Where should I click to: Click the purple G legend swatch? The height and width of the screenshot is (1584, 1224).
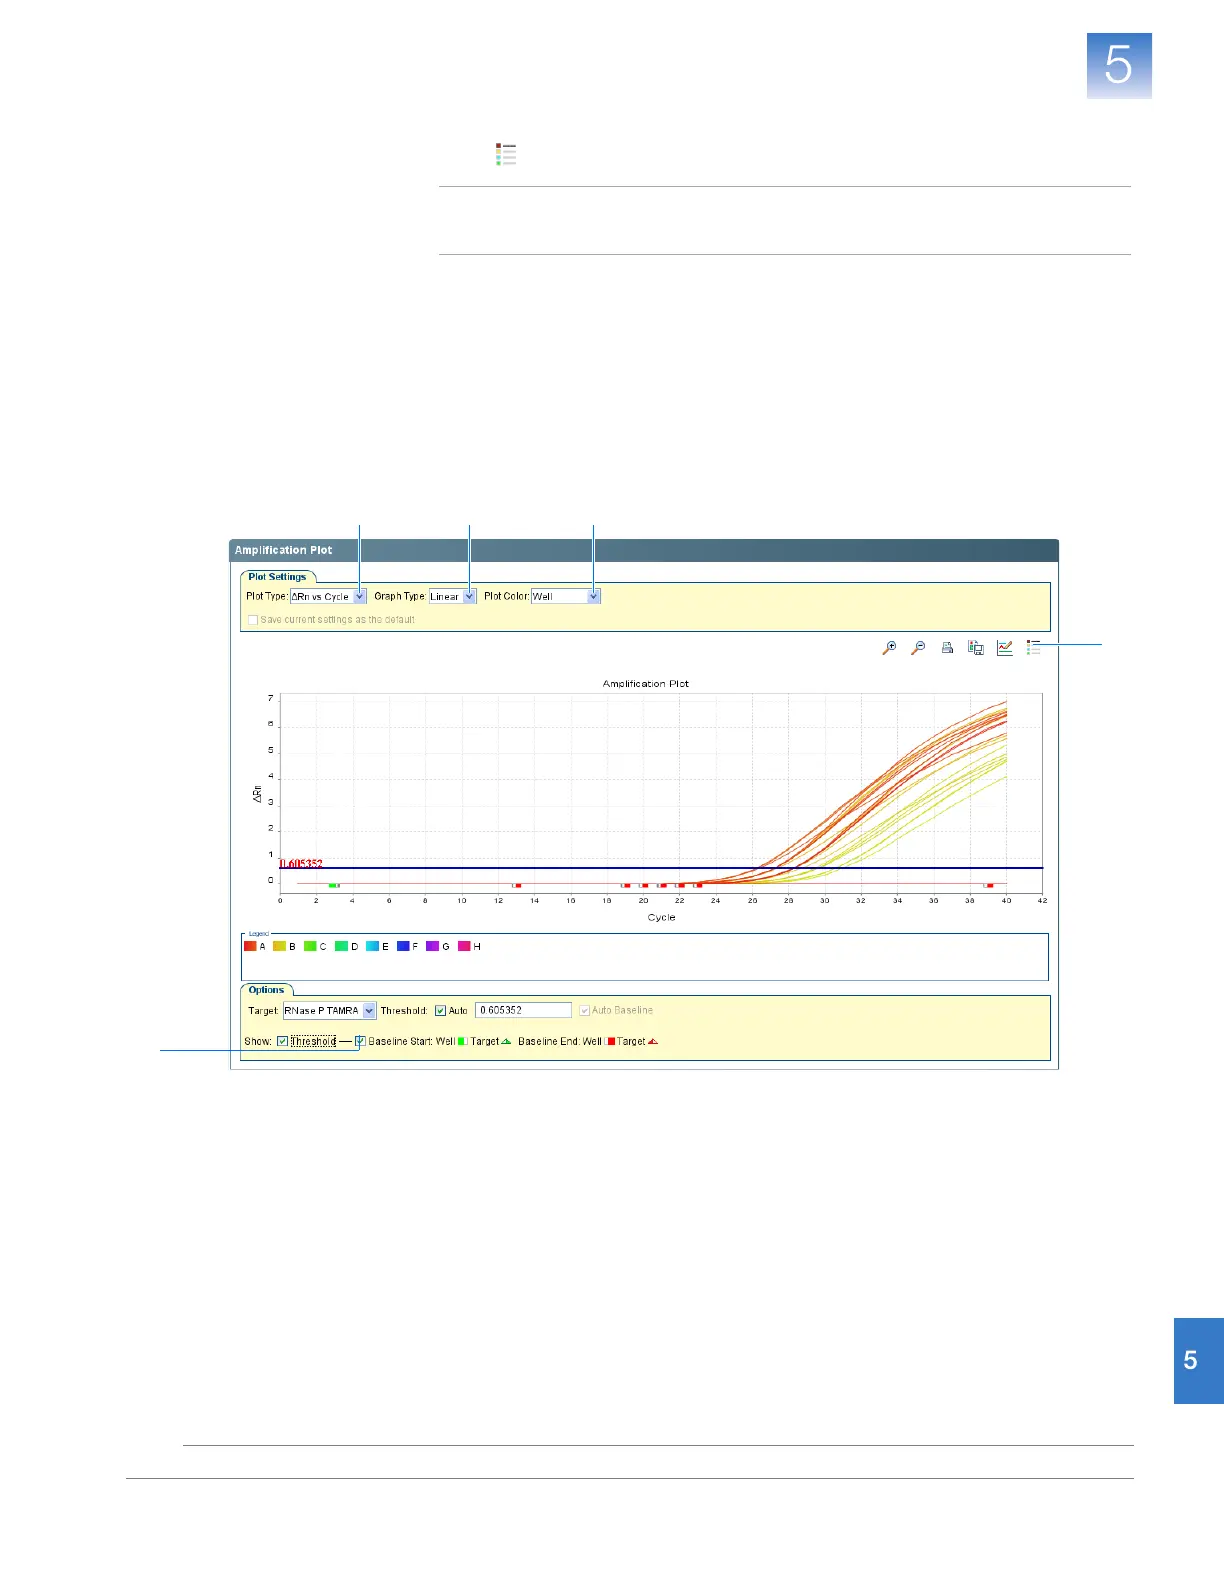point(432,946)
